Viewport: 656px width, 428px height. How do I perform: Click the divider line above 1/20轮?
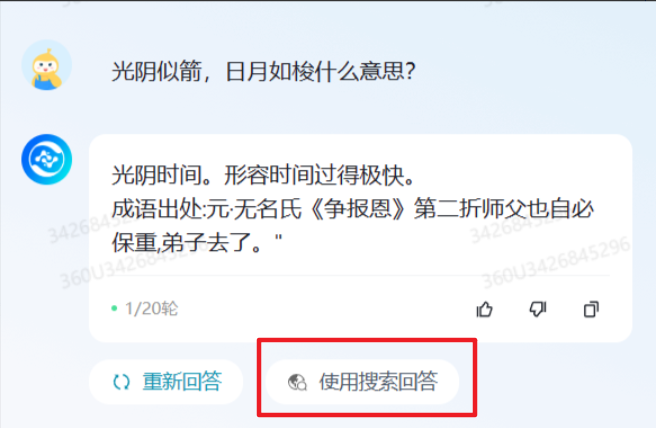[361, 275]
